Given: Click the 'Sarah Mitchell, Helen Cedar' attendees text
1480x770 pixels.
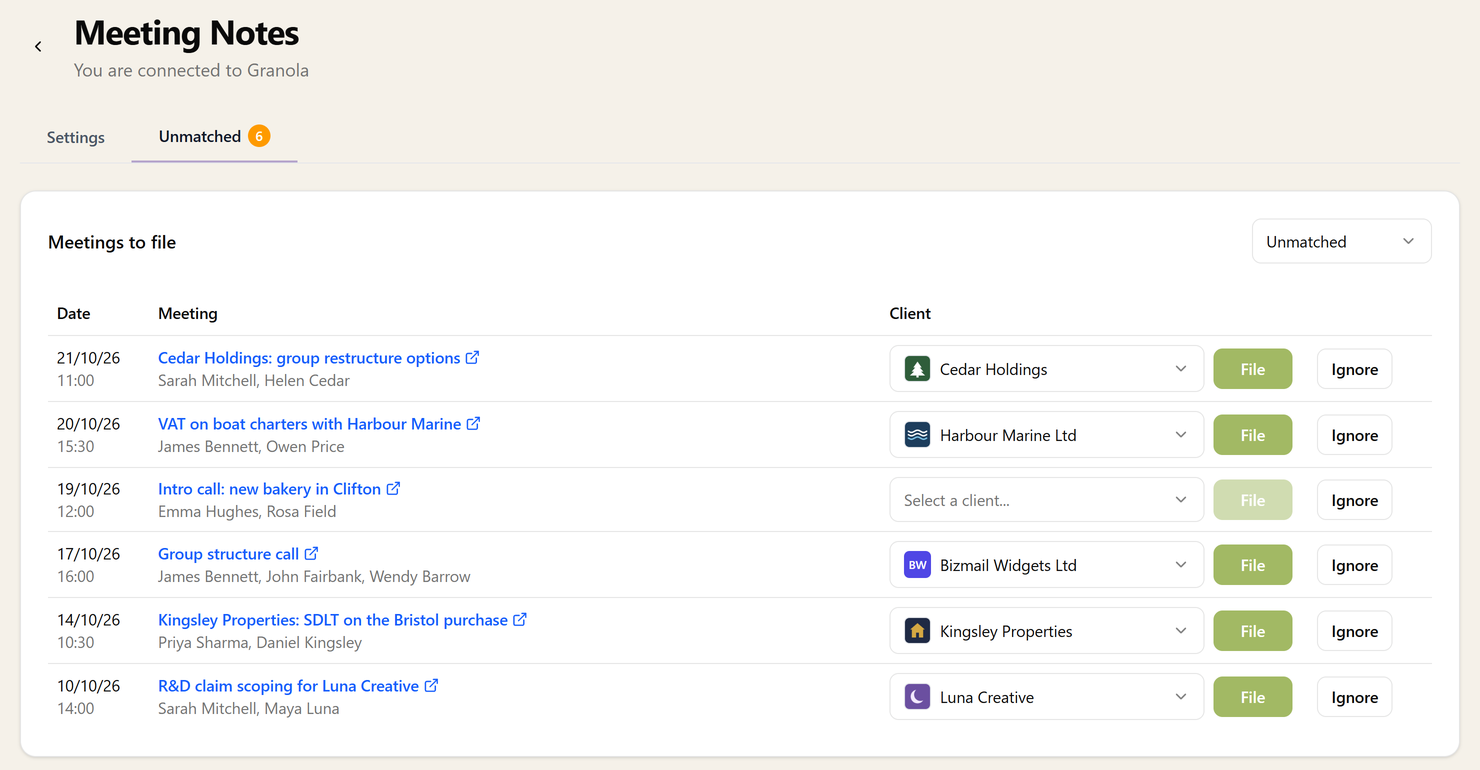Looking at the screenshot, I should click(254, 380).
